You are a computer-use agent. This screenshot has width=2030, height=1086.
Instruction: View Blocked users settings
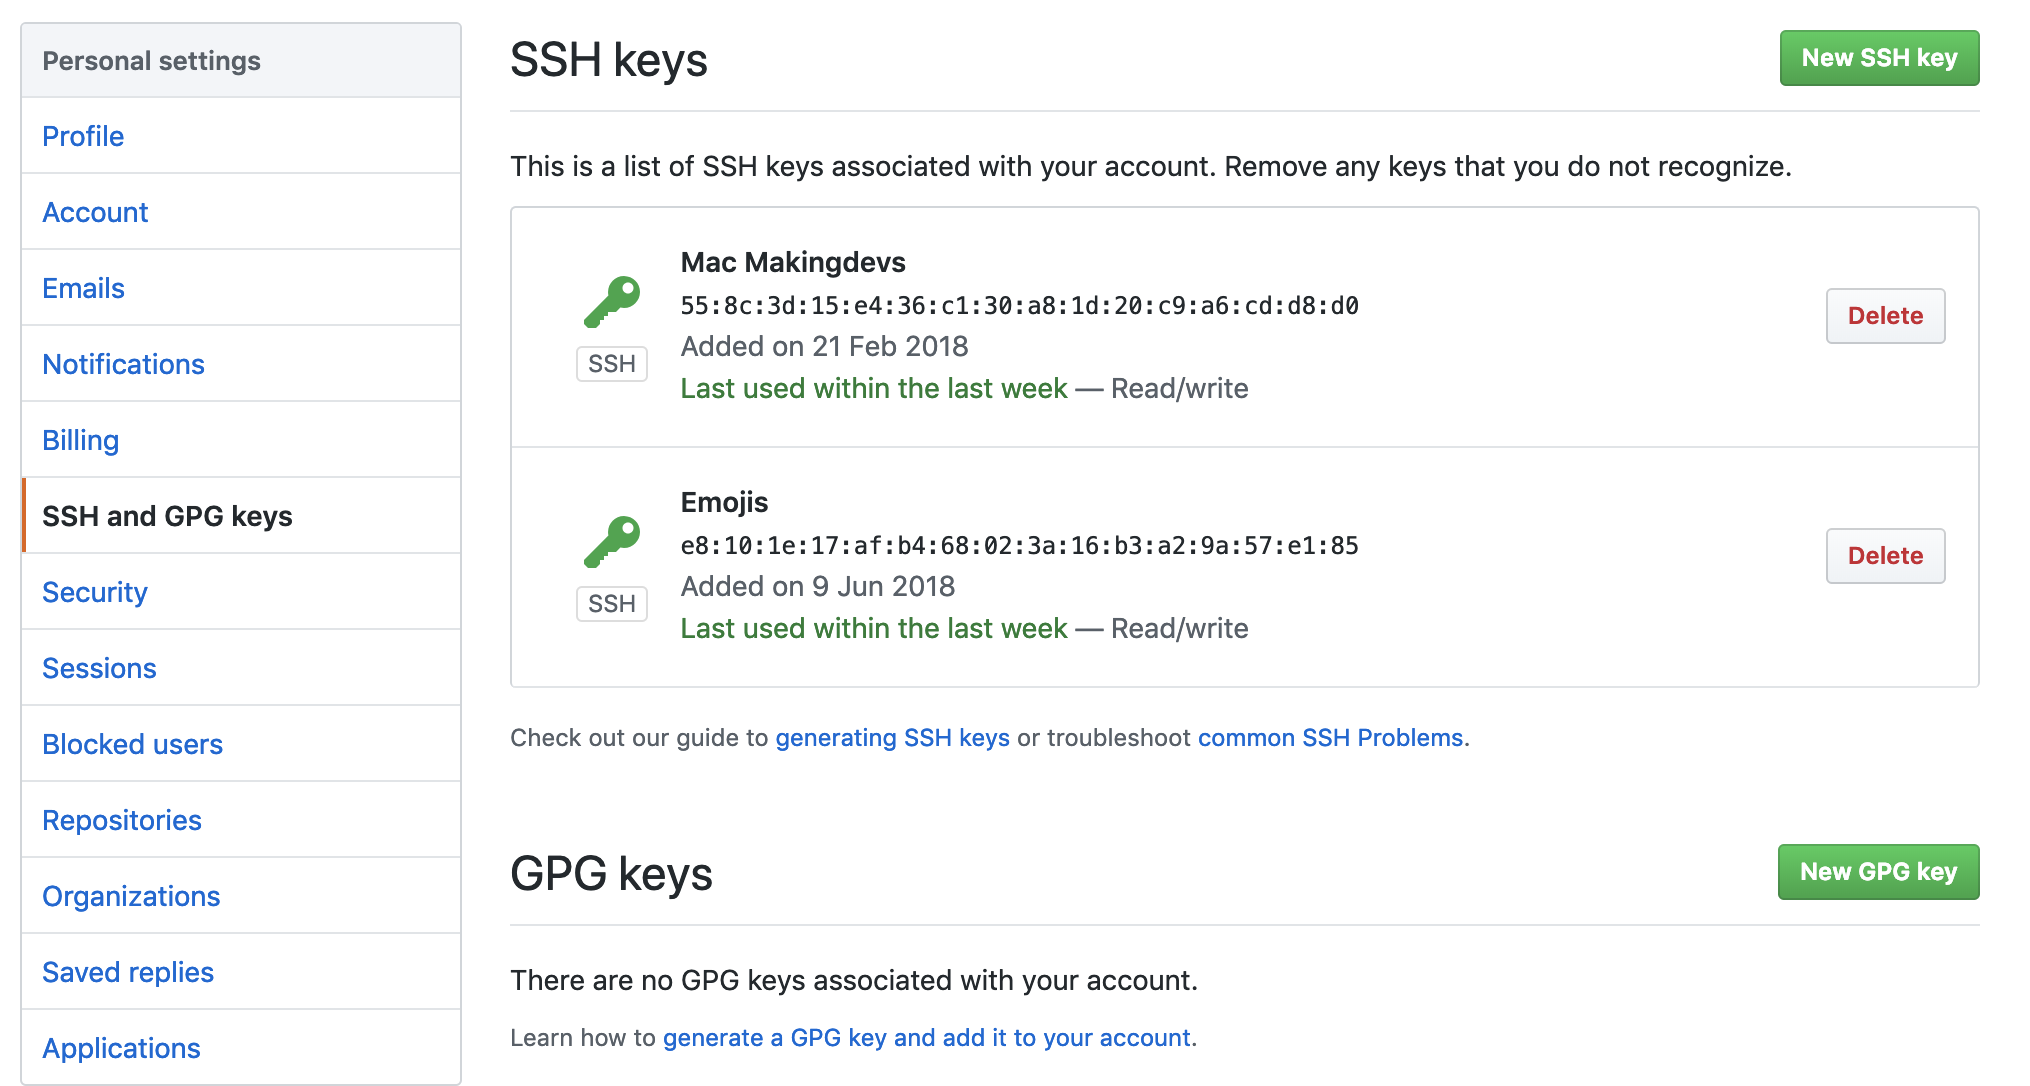[132, 744]
